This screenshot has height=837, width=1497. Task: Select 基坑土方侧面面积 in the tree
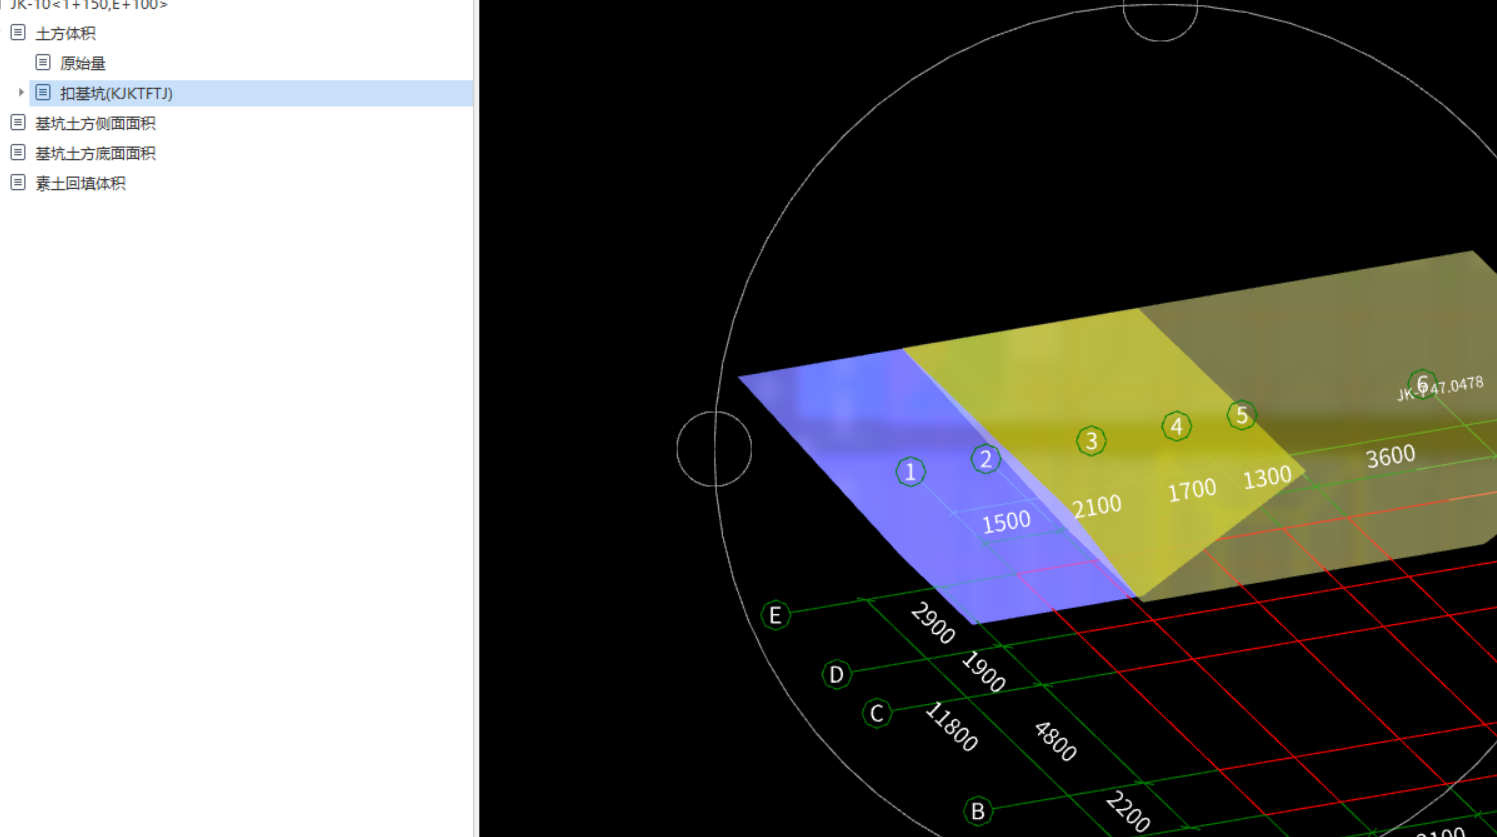click(95, 123)
